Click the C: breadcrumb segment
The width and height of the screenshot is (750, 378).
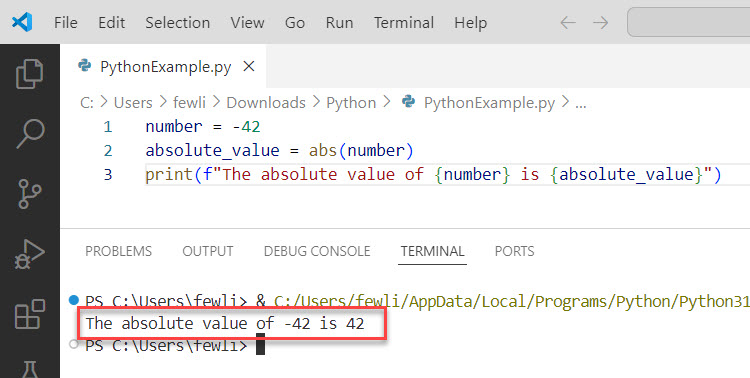(x=87, y=102)
